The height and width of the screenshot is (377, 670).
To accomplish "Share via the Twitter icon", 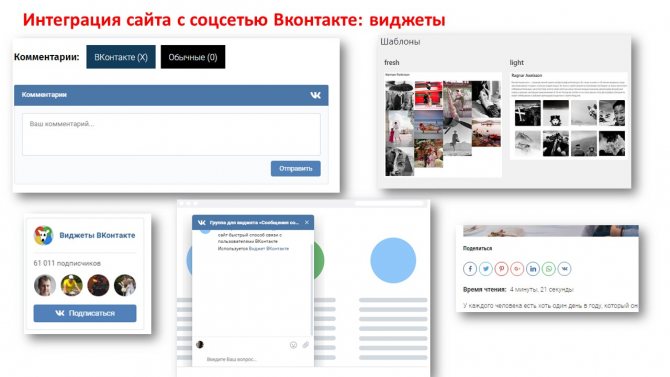I will pyautogui.click(x=486, y=268).
